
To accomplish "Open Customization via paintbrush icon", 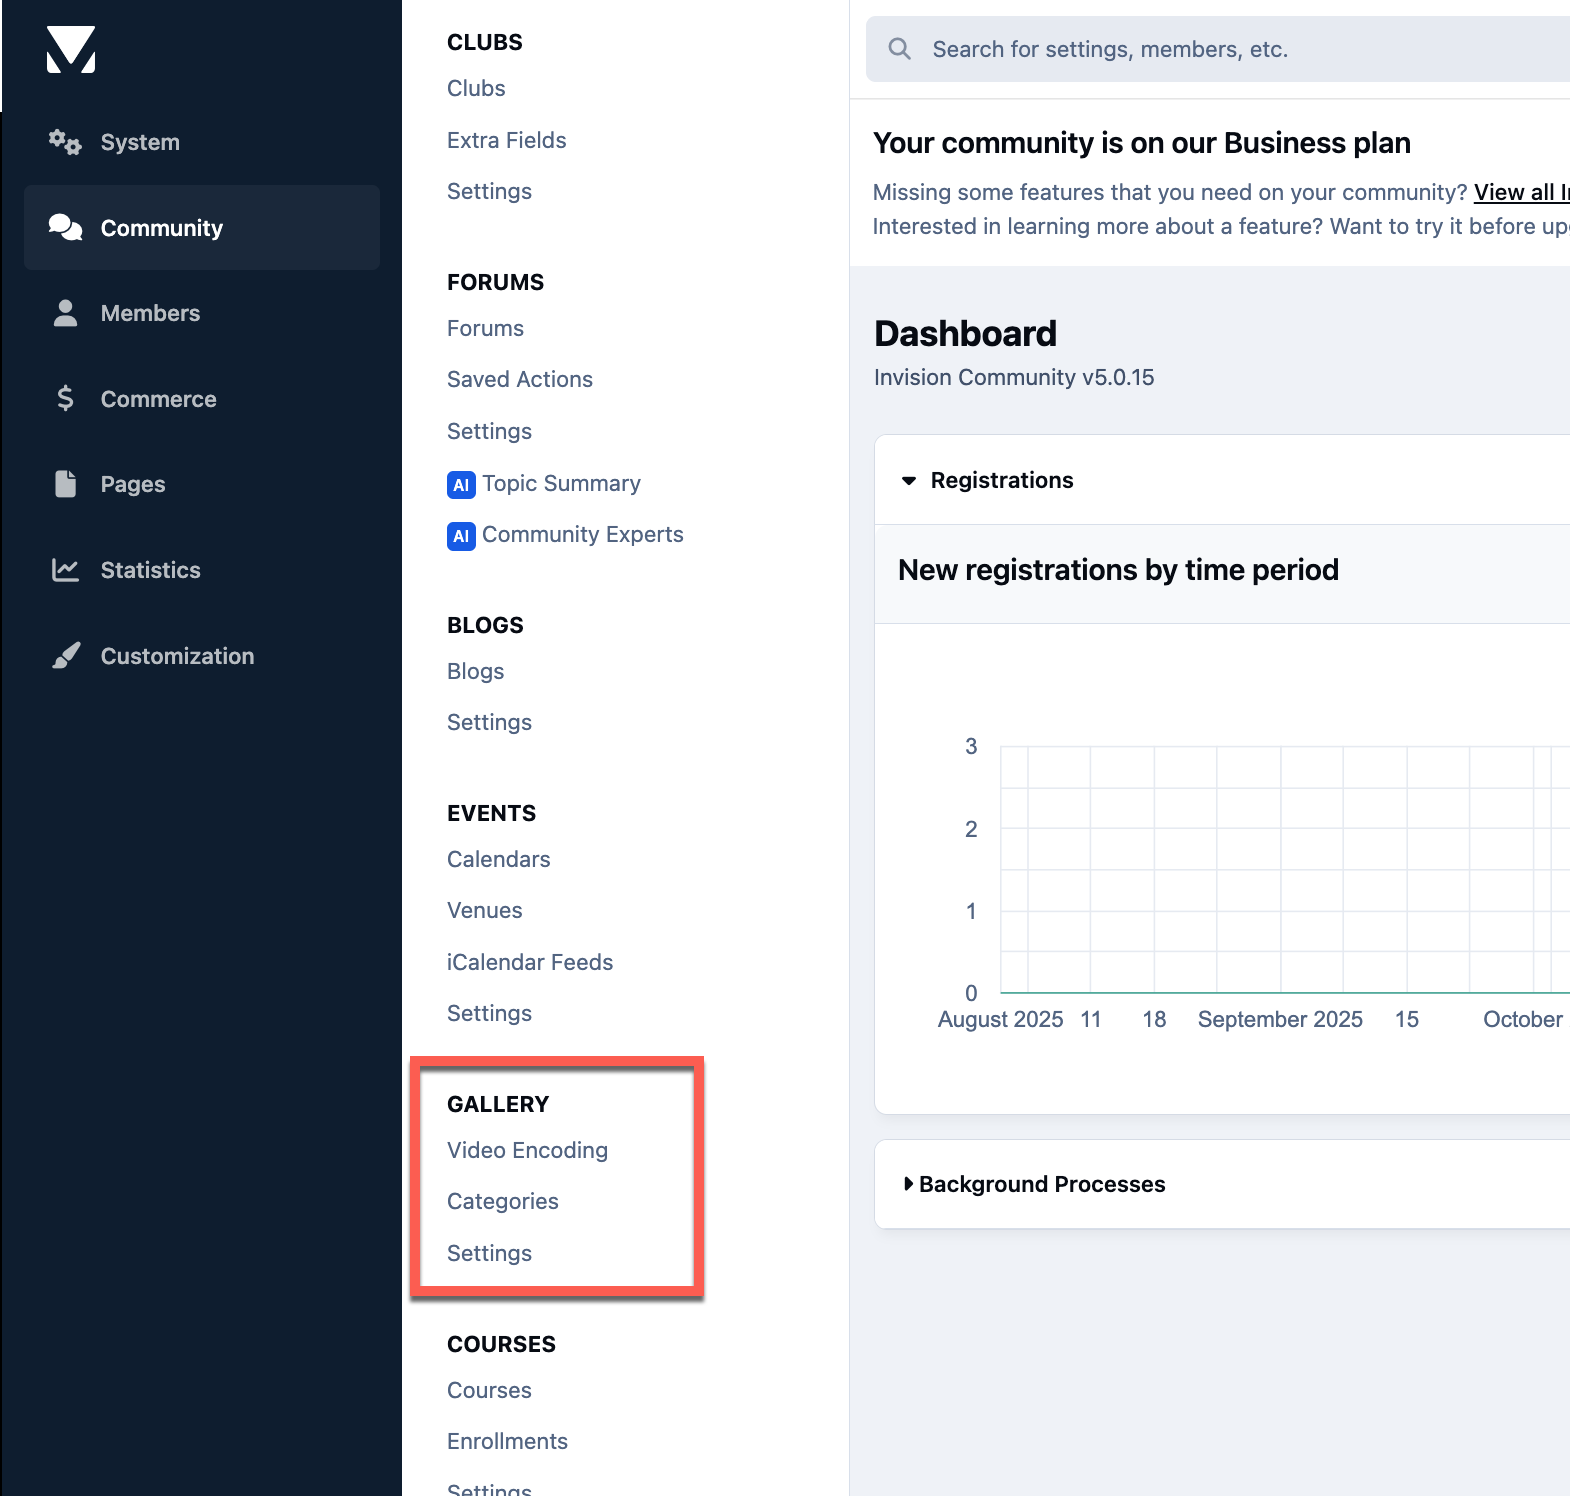I will click(65, 656).
